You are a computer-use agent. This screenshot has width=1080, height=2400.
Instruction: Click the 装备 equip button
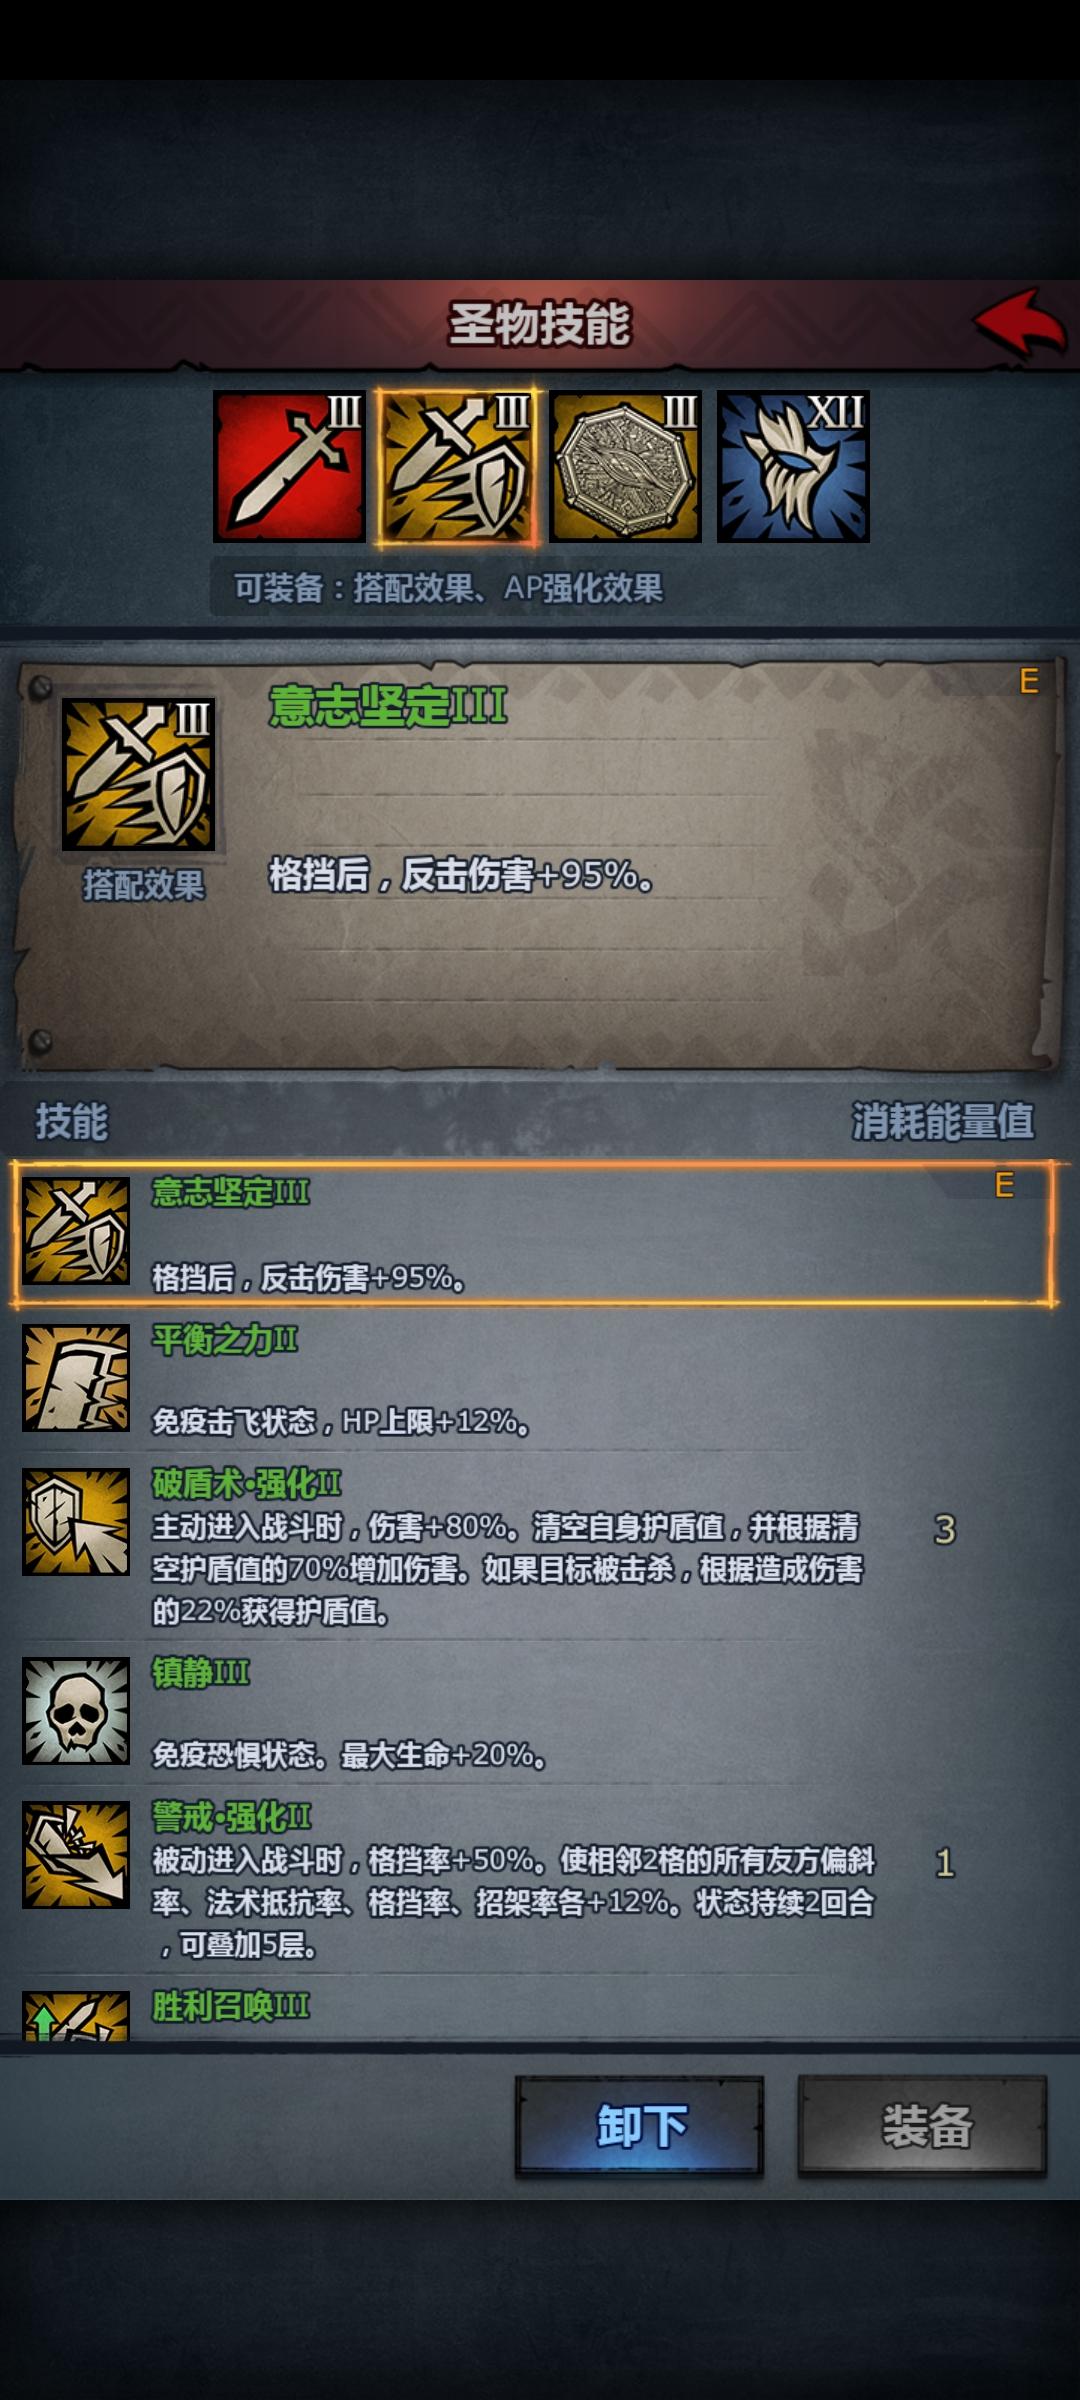click(922, 2126)
